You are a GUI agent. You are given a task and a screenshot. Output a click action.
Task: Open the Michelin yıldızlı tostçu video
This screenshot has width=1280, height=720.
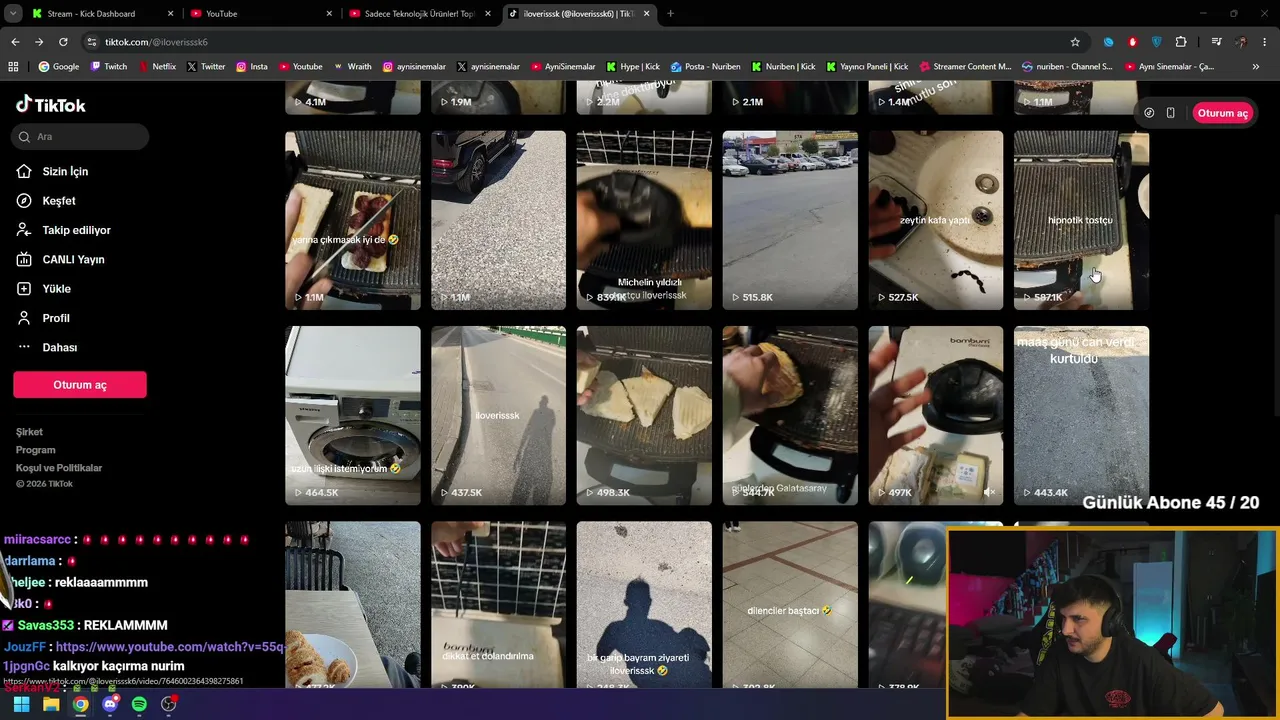pos(644,220)
